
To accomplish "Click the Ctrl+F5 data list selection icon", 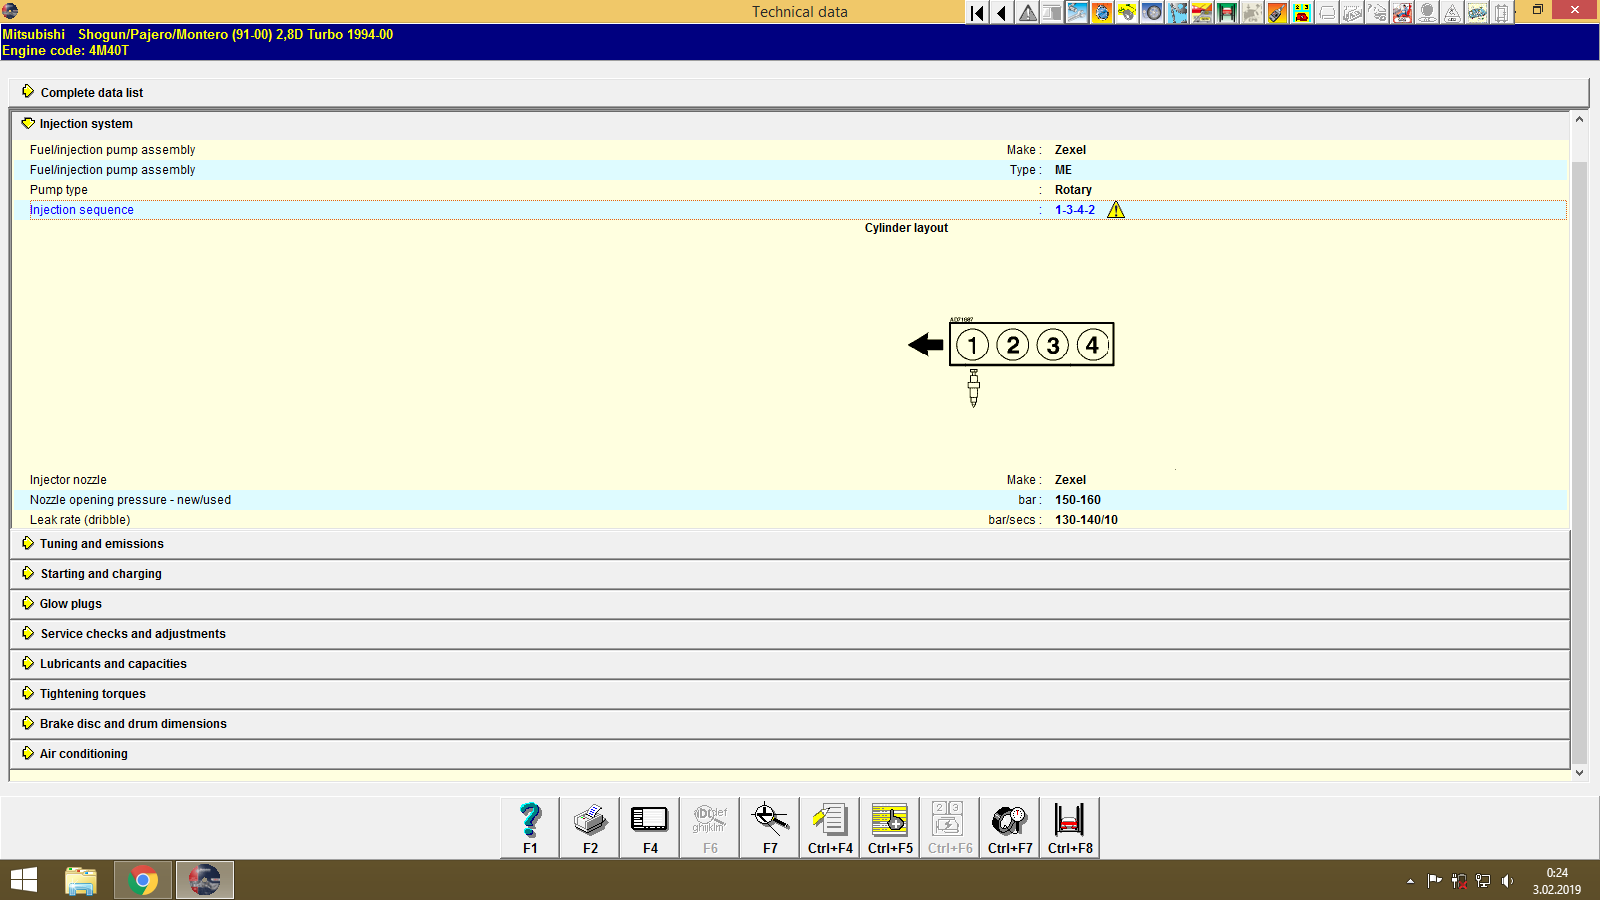I will click(x=889, y=820).
